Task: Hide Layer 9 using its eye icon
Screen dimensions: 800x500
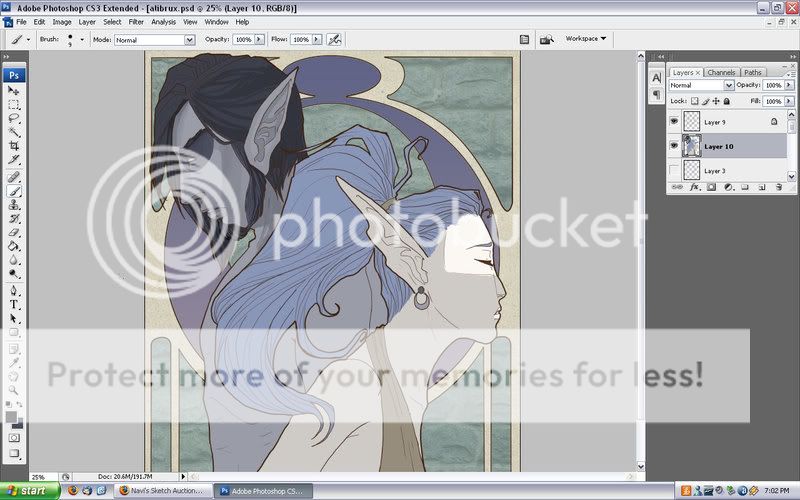Action: (x=674, y=121)
